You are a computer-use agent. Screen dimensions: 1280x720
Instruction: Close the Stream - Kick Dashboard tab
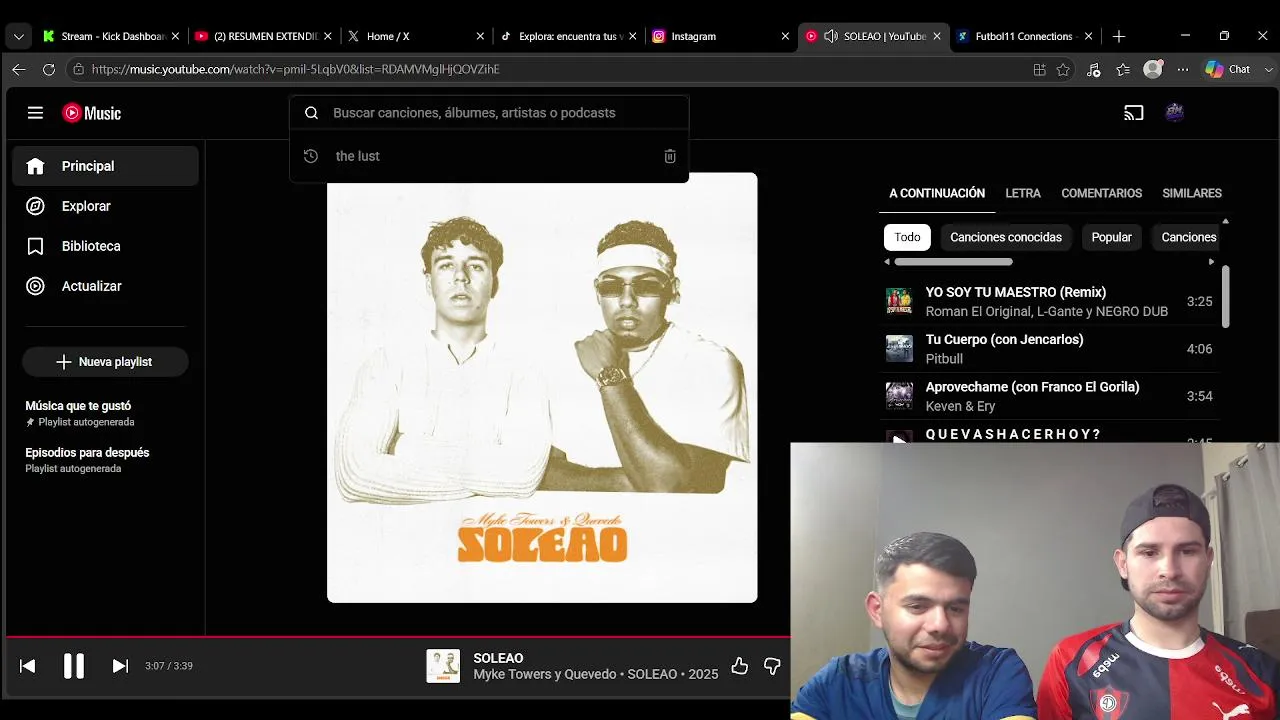tap(175, 36)
